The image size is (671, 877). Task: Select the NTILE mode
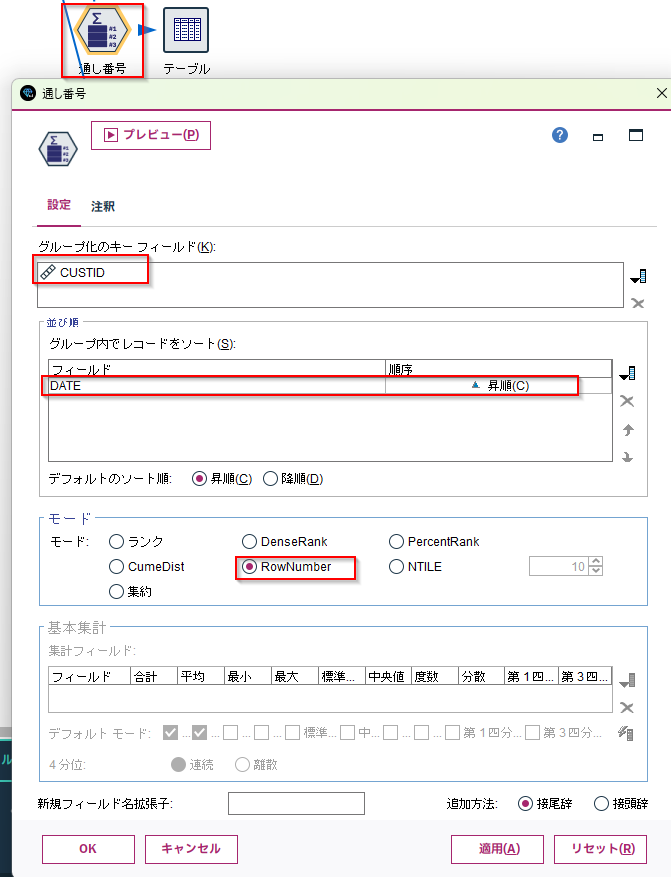point(396,567)
